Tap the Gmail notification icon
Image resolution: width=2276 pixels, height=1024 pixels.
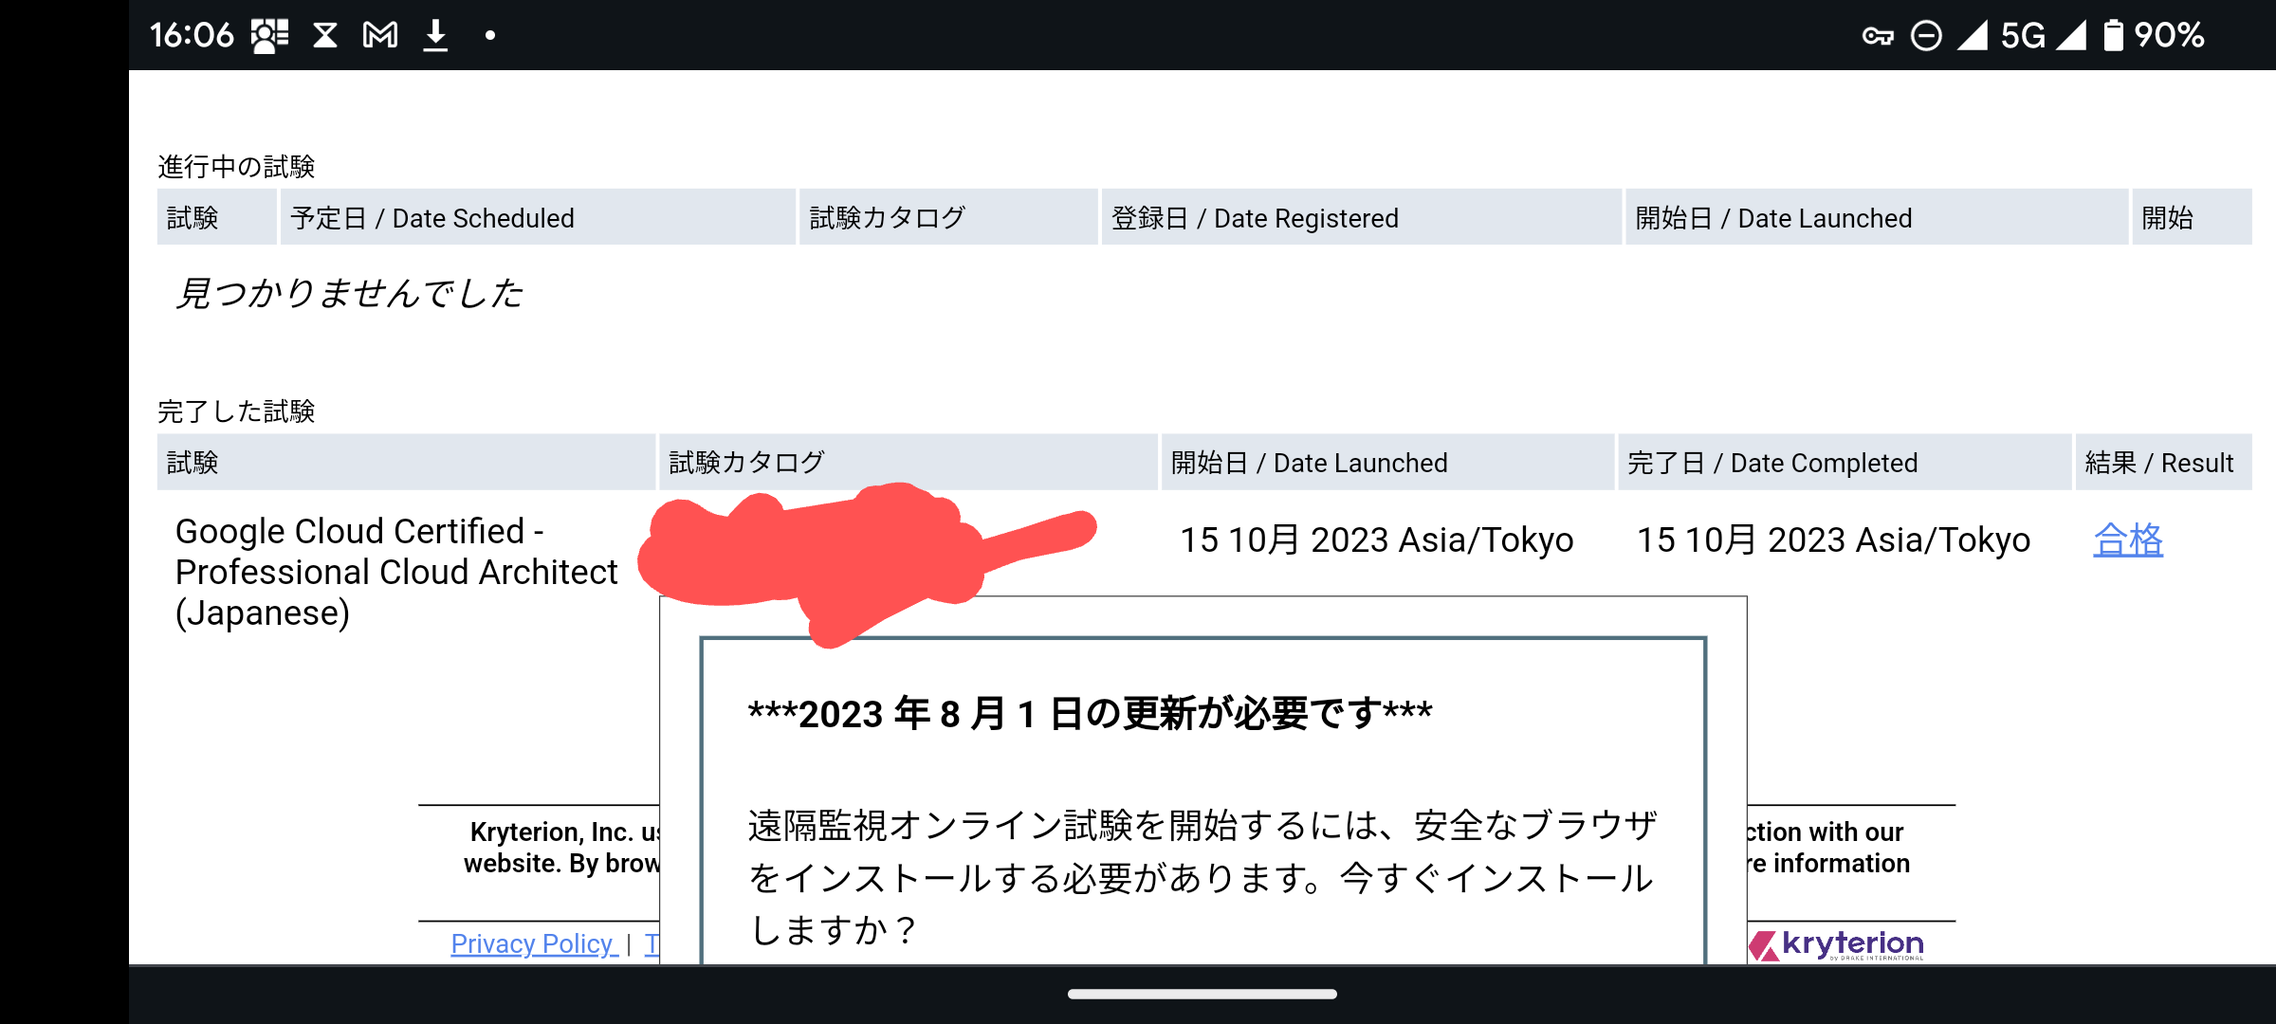380,36
